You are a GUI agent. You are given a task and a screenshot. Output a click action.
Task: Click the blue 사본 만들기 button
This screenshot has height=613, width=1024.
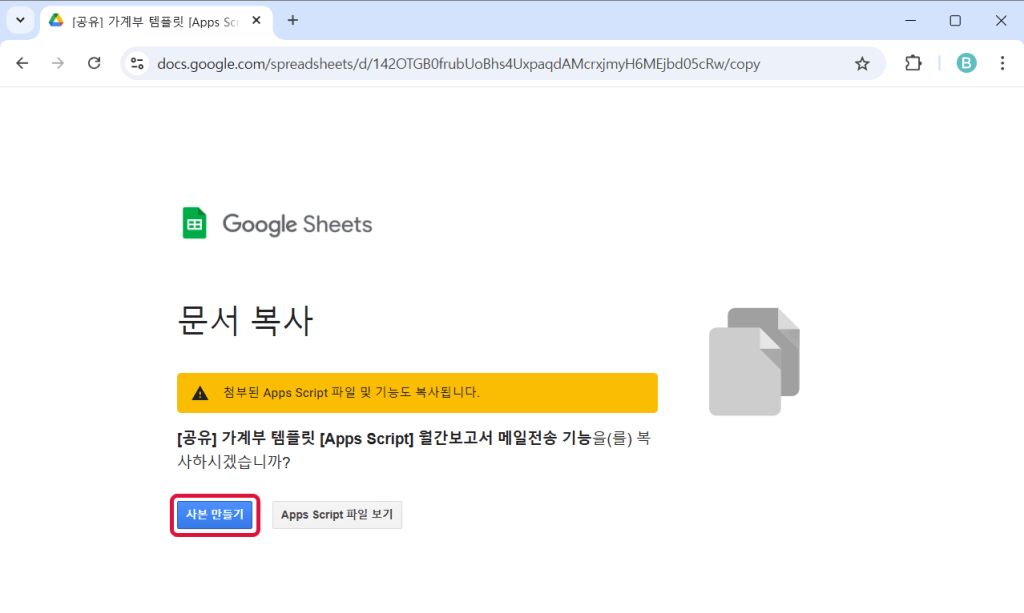click(x=215, y=514)
